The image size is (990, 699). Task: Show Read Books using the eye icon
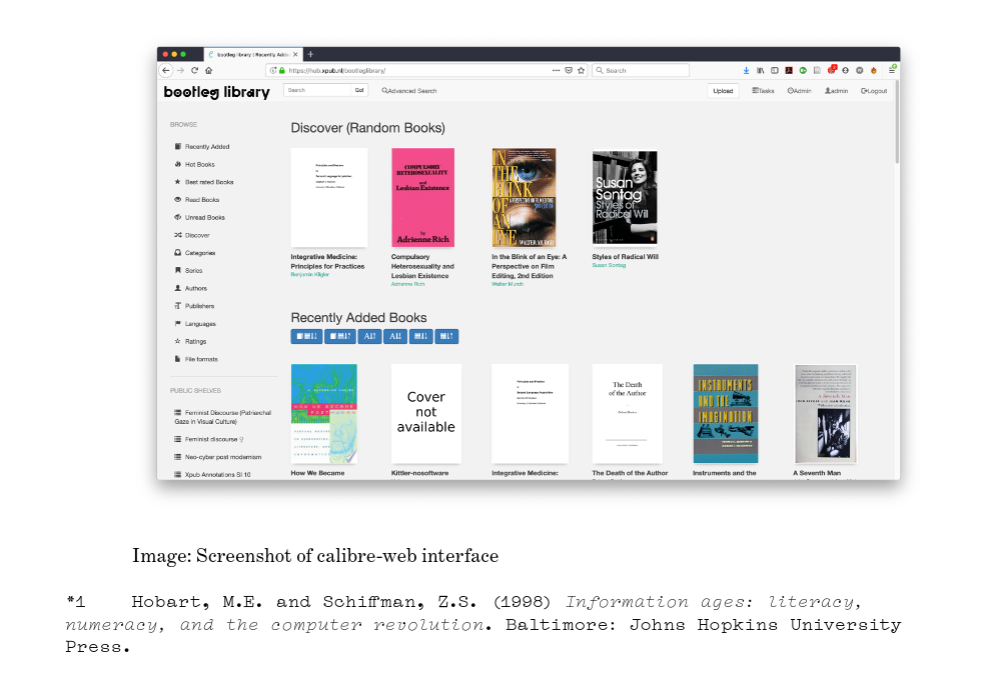(178, 200)
